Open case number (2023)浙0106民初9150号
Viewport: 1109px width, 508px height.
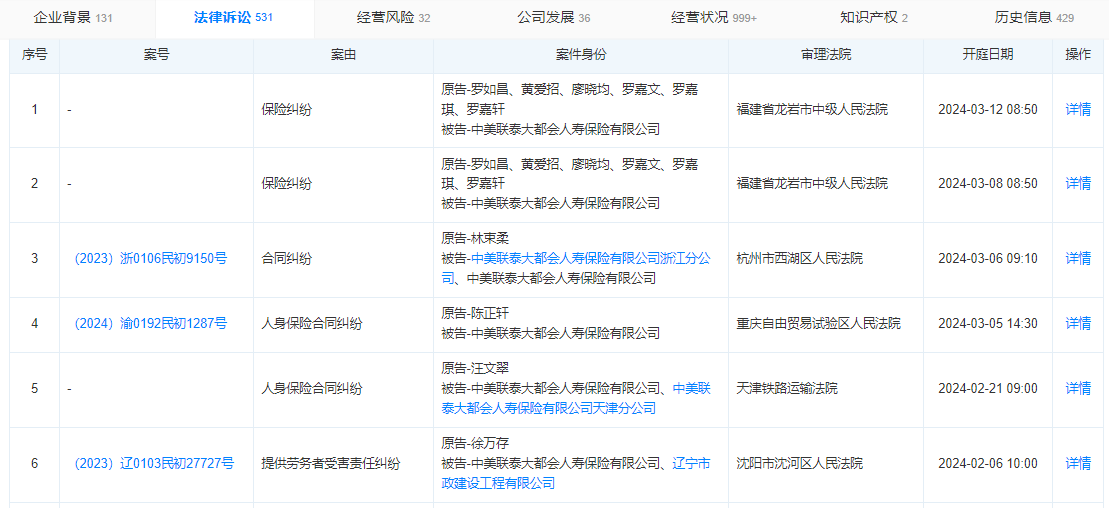coord(151,258)
